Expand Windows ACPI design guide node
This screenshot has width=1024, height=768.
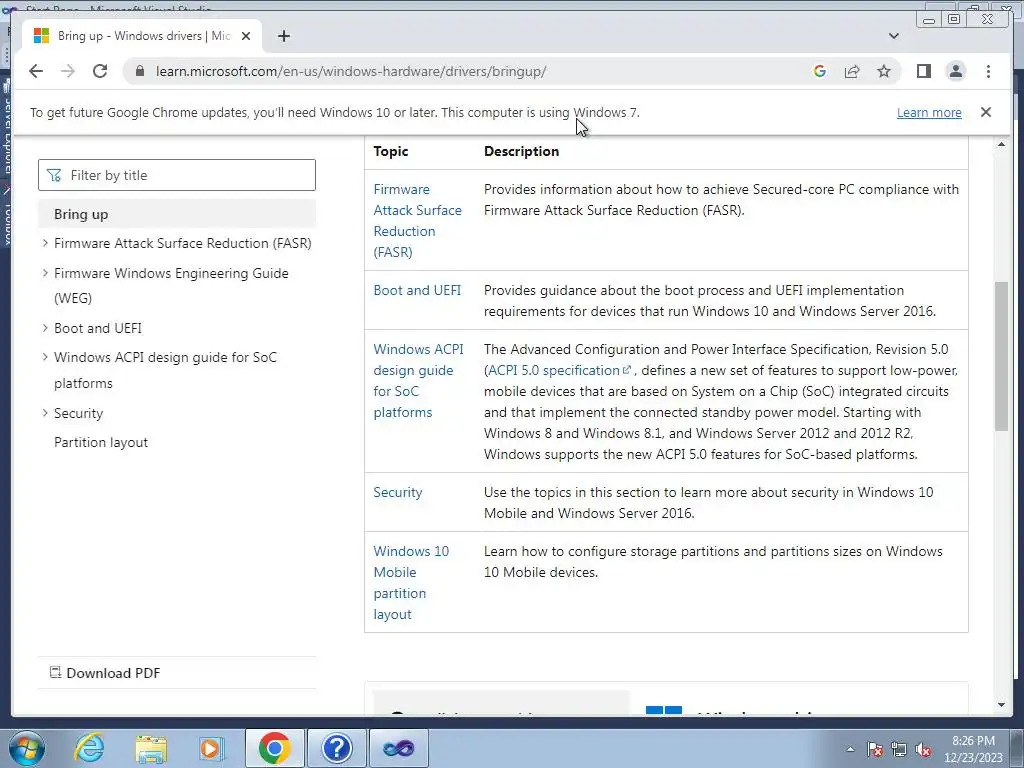(45, 357)
